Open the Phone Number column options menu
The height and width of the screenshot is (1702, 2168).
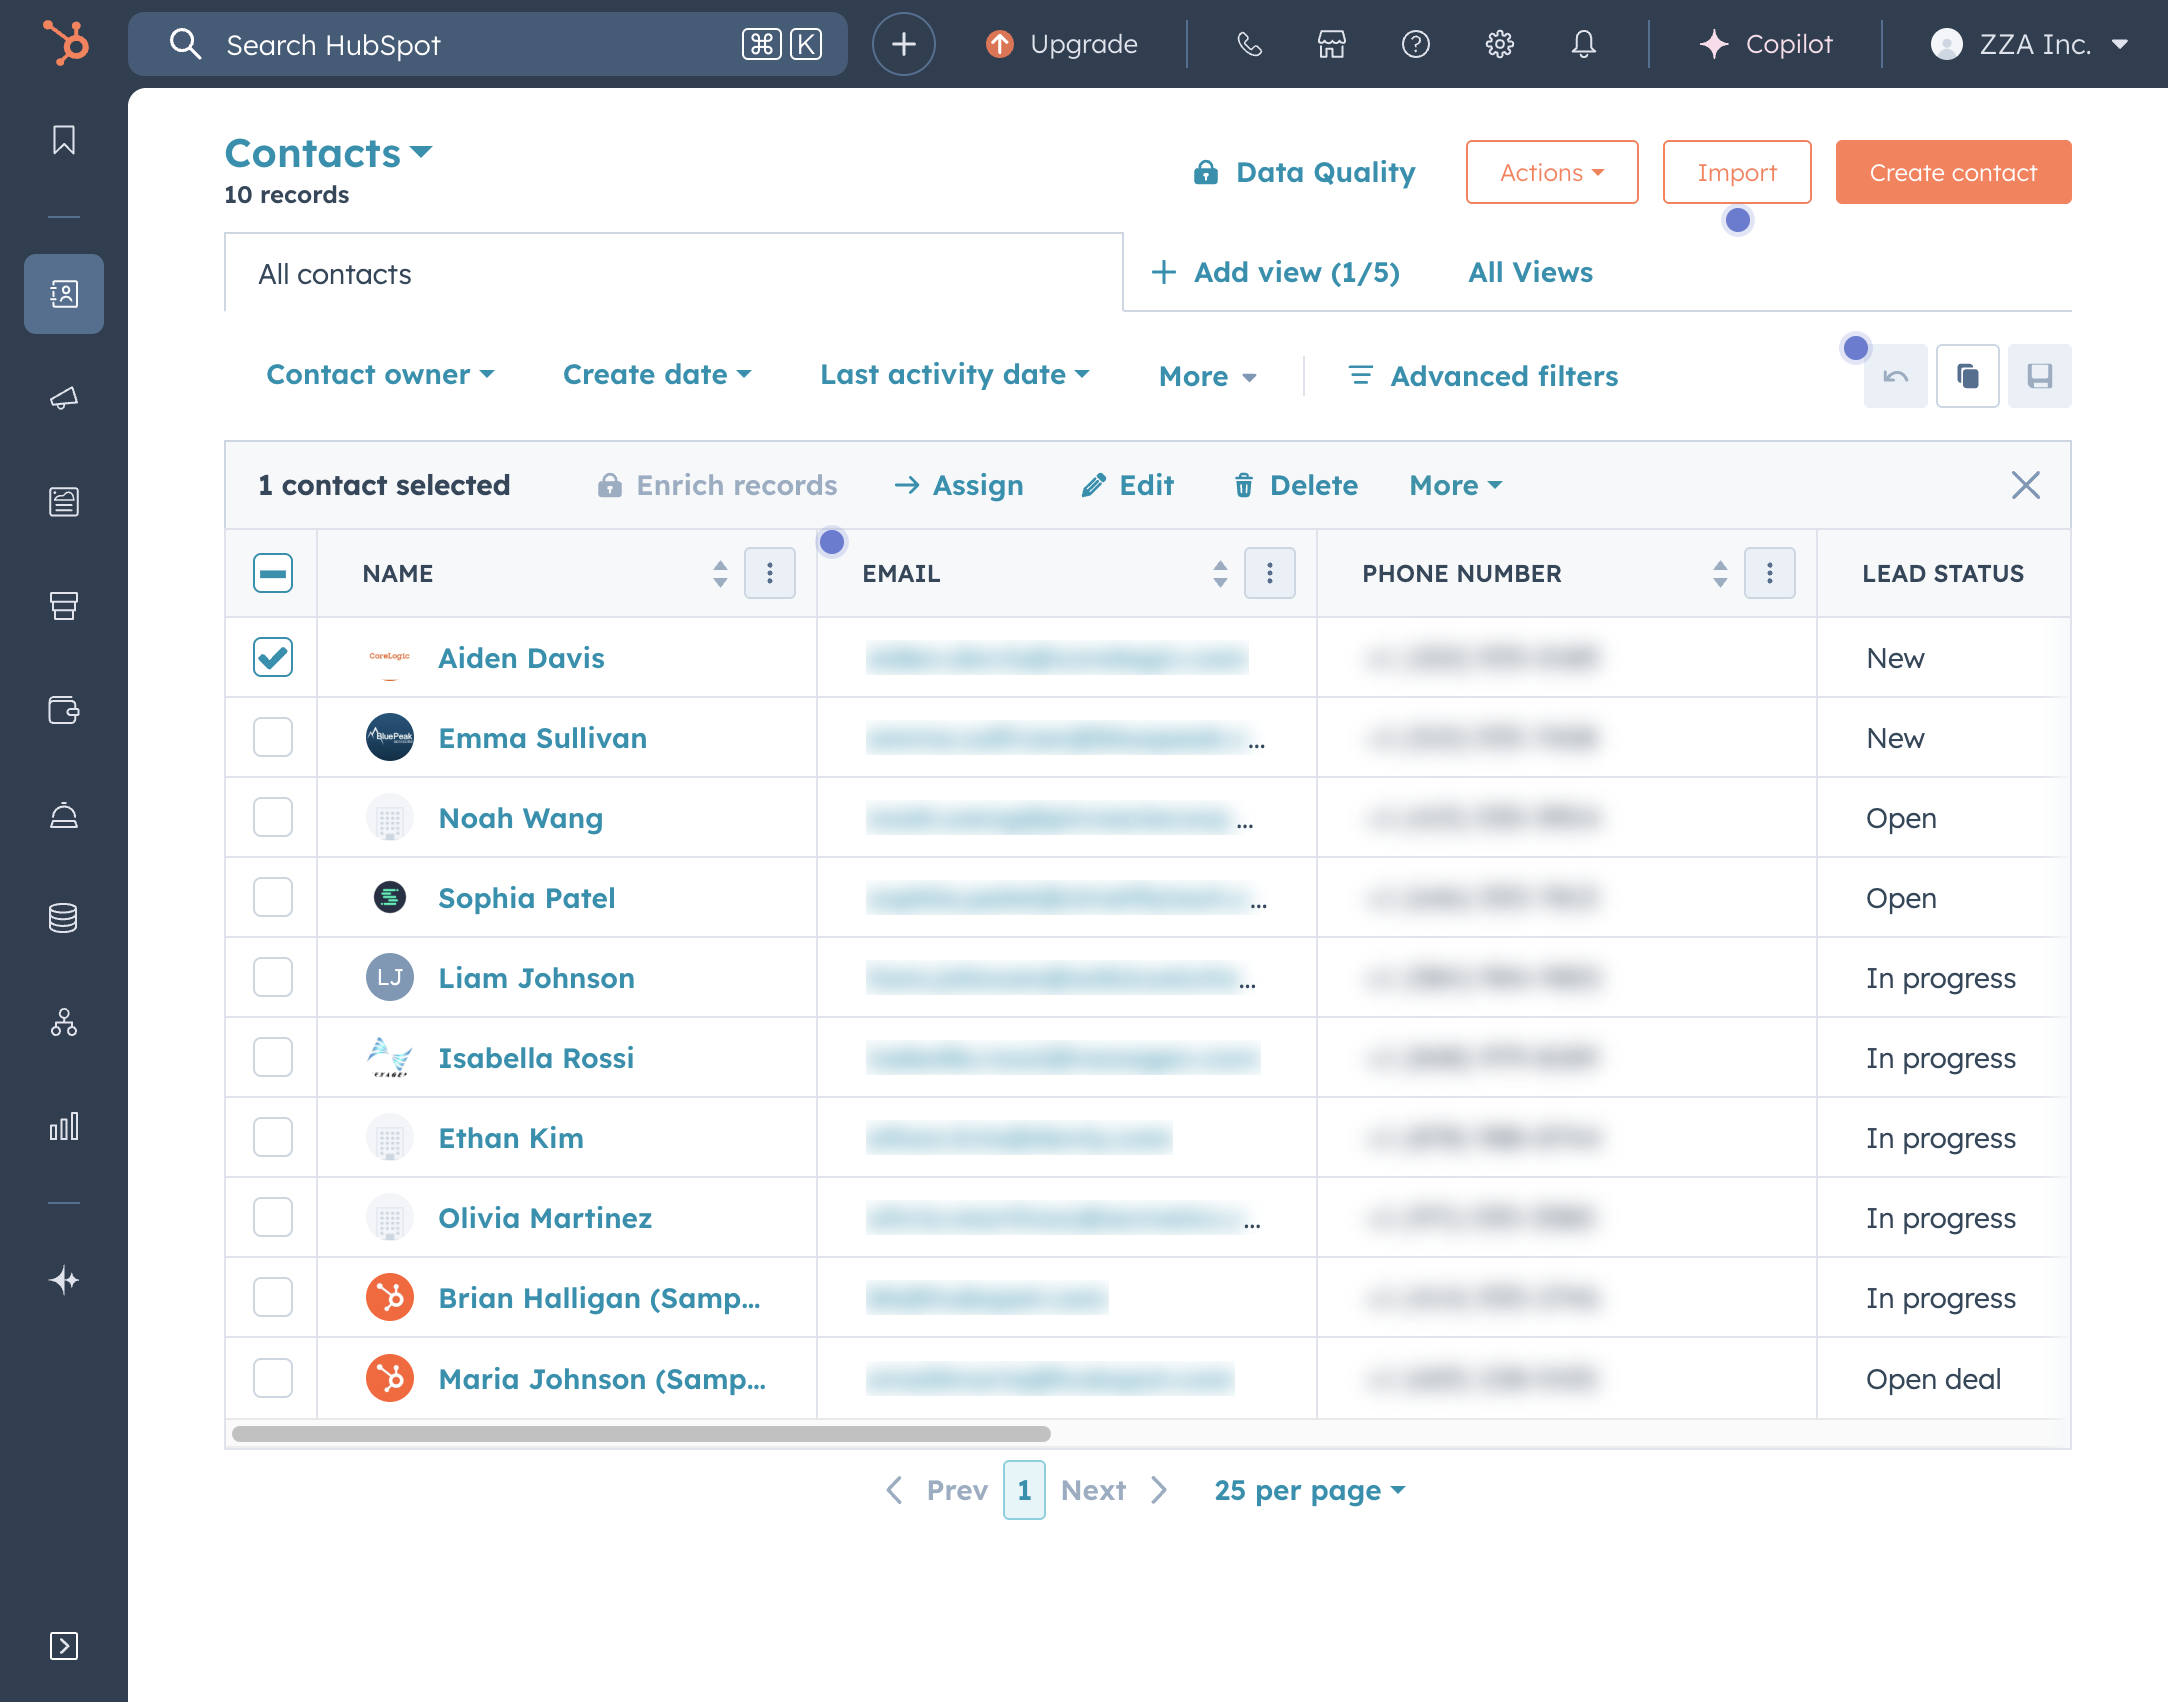coord(1770,573)
